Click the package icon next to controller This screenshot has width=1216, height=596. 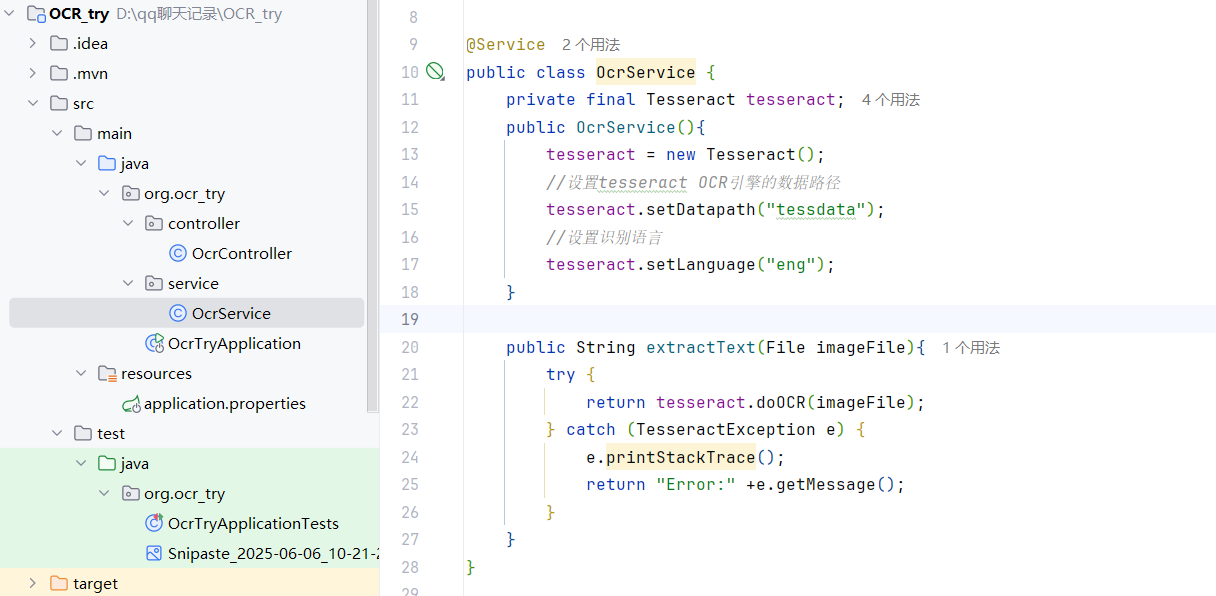coord(152,223)
